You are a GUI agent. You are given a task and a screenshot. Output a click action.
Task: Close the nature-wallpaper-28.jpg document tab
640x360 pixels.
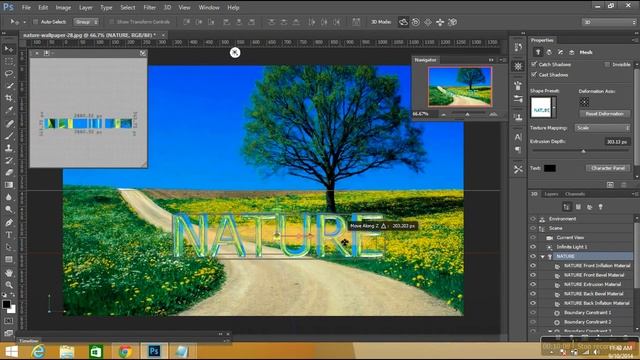pos(163,35)
